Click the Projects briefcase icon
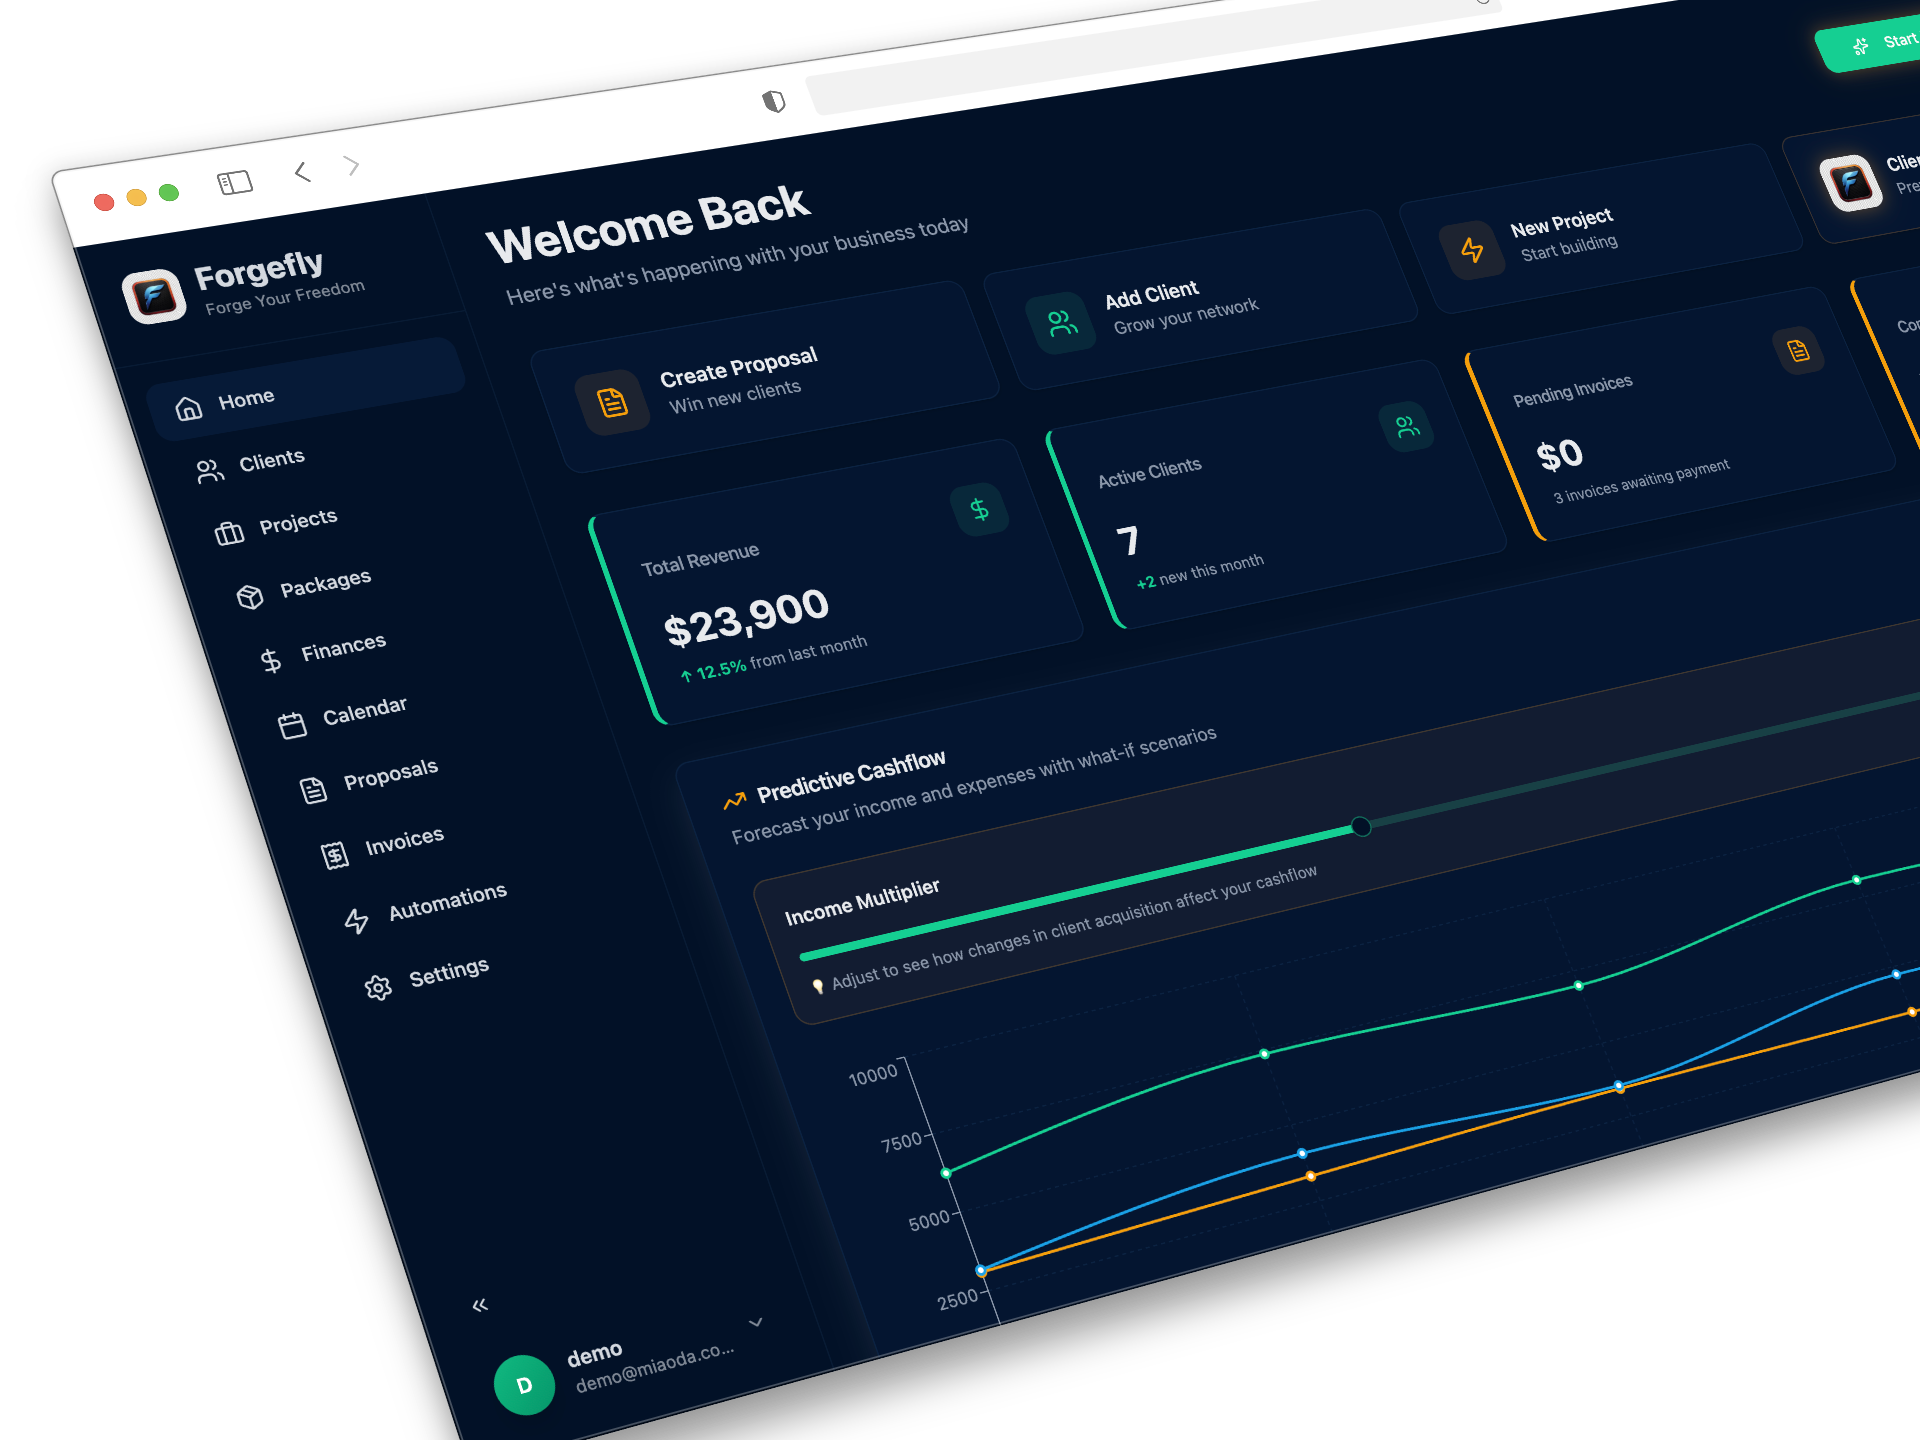 [x=229, y=533]
